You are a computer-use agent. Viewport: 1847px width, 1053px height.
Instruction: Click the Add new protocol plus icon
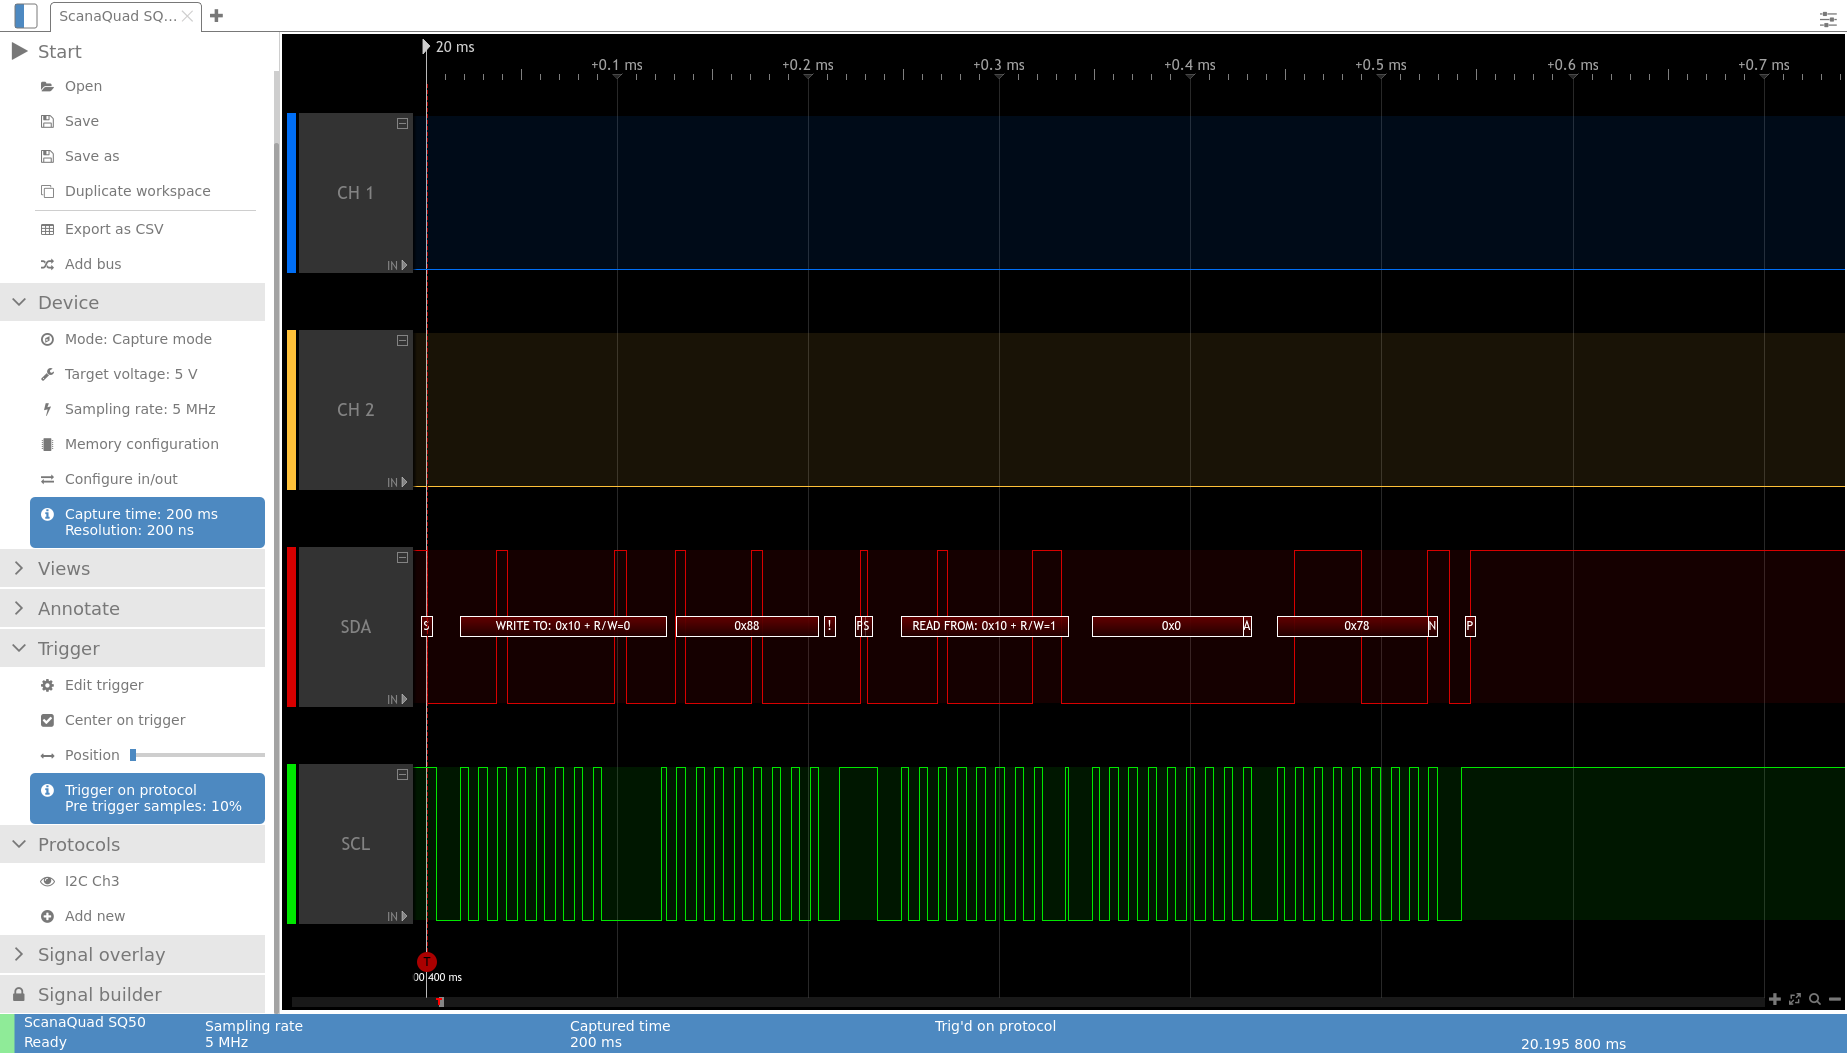point(47,916)
